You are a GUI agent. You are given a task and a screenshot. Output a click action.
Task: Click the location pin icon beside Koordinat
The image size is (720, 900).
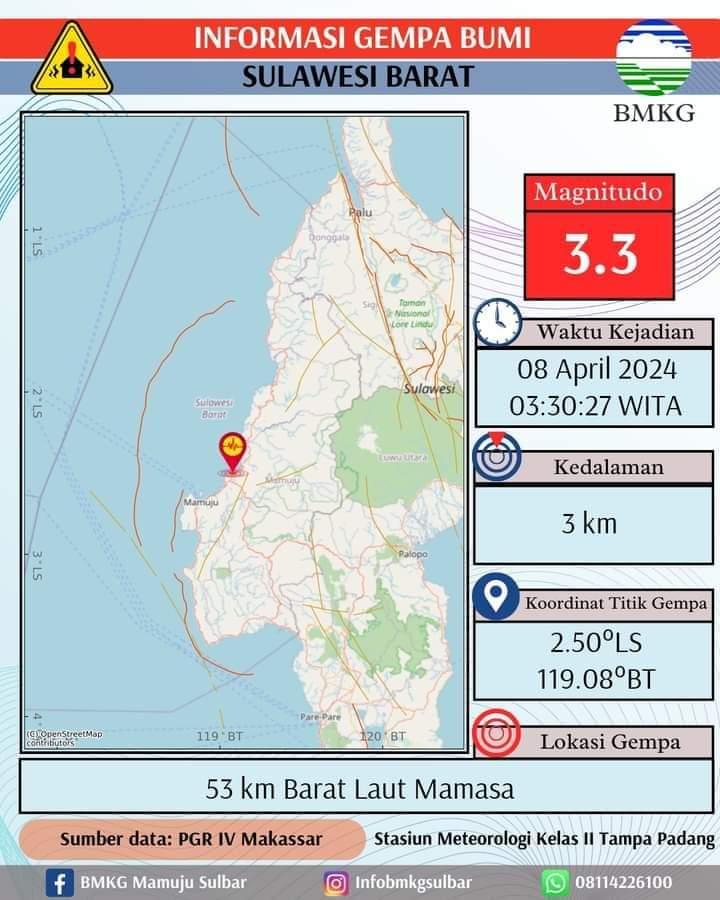pos(496,596)
